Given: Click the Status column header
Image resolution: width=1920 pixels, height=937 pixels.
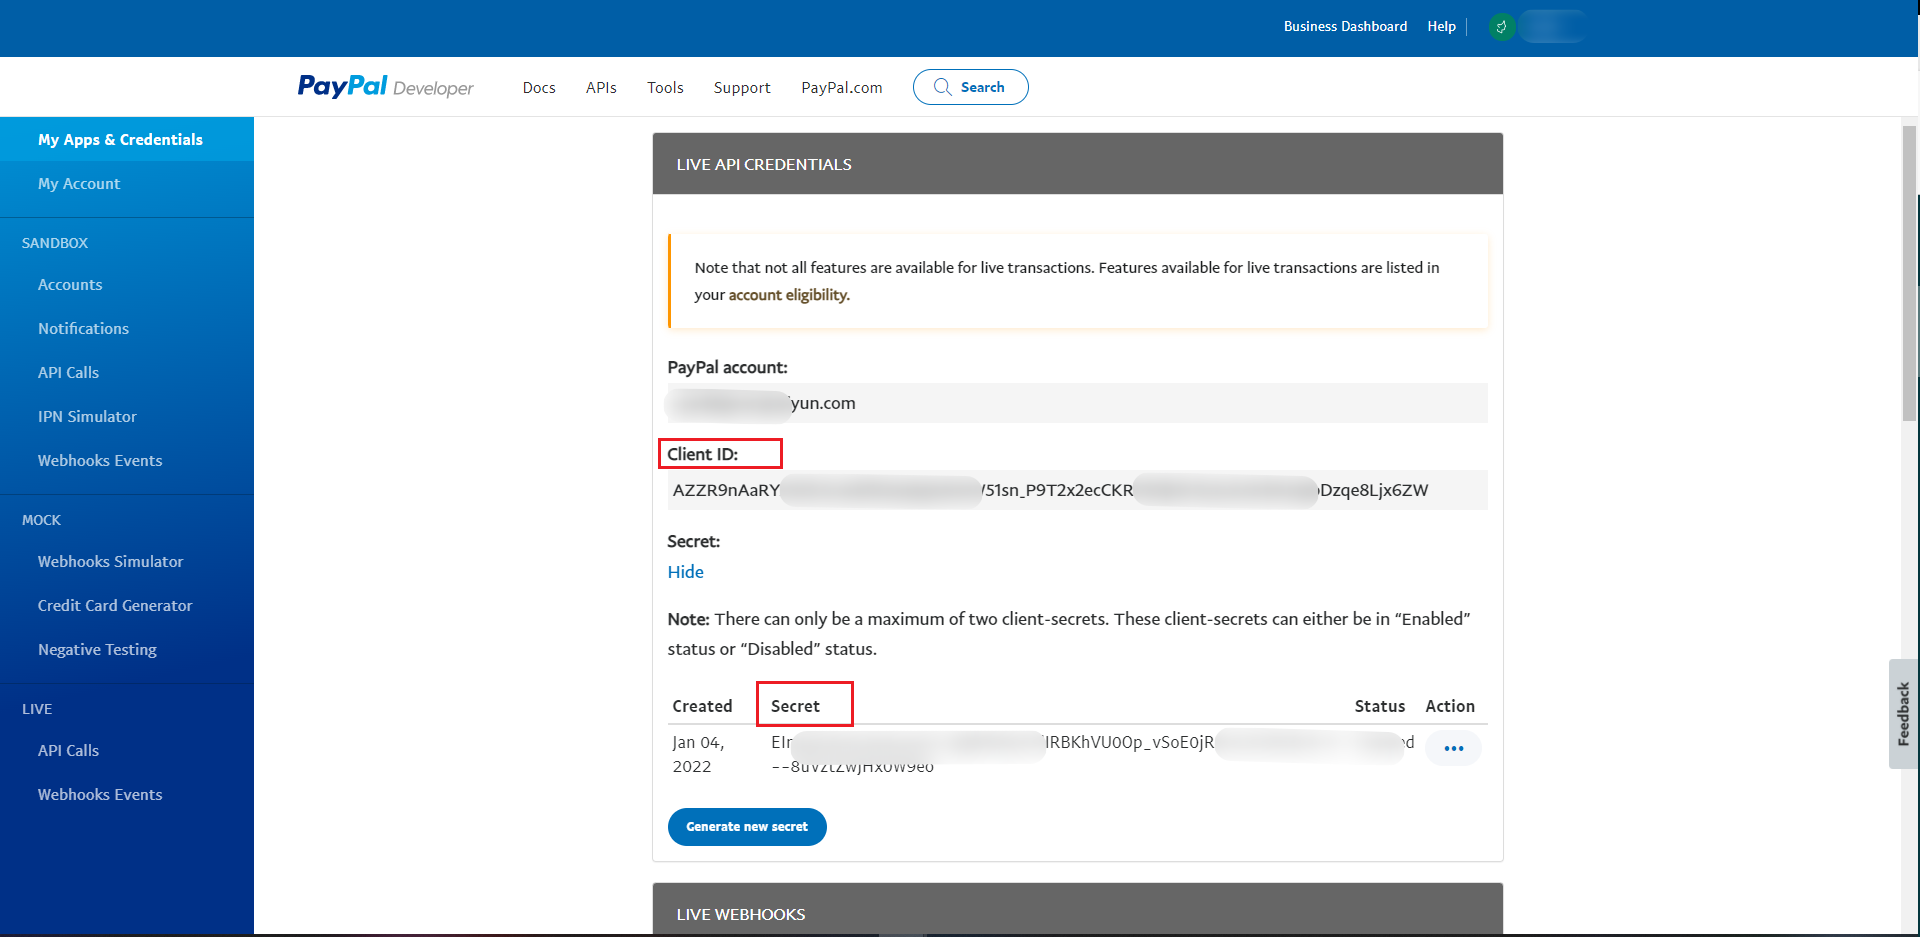Looking at the screenshot, I should pos(1379,706).
